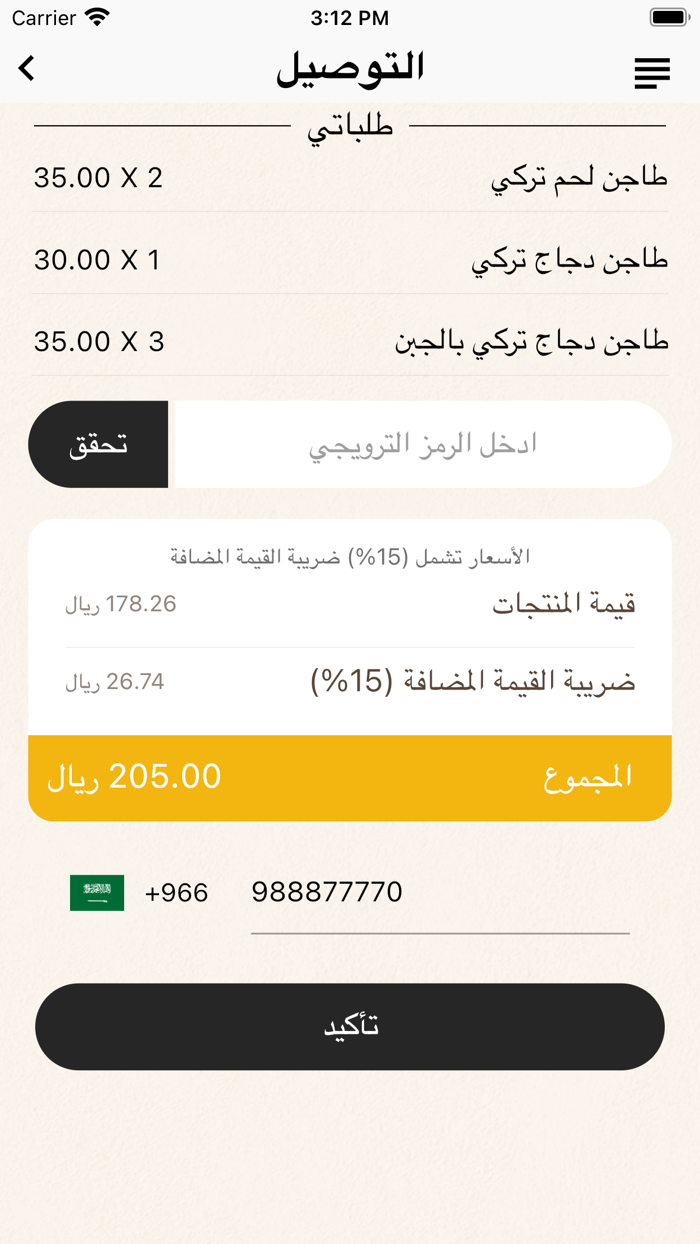Image resolution: width=700 pixels, height=1244 pixels.
Task: Tap the clock showing 3:12 PM
Action: pos(350,17)
